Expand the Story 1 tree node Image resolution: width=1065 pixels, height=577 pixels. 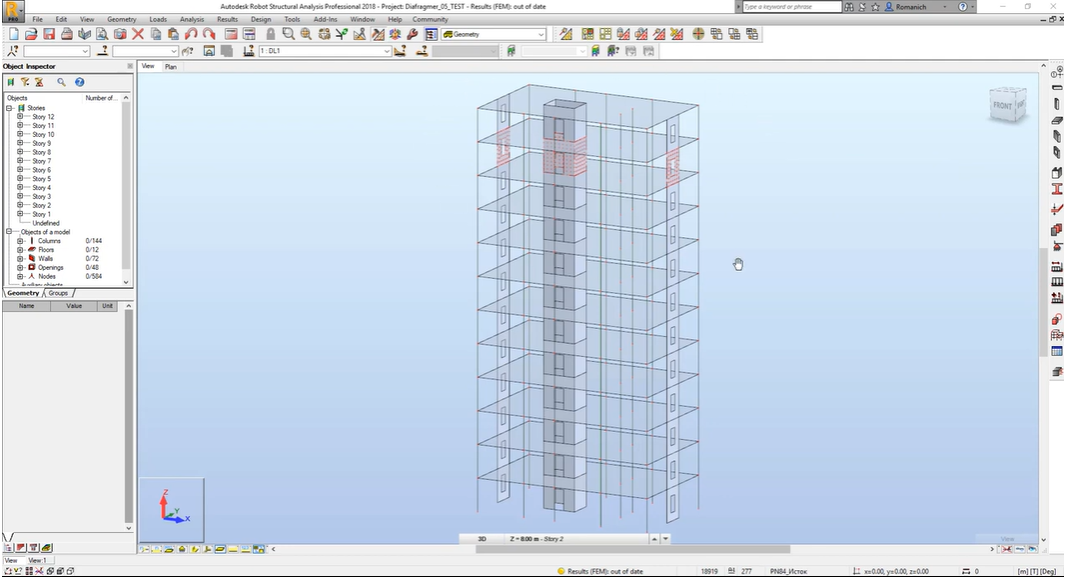coord(20,214)
